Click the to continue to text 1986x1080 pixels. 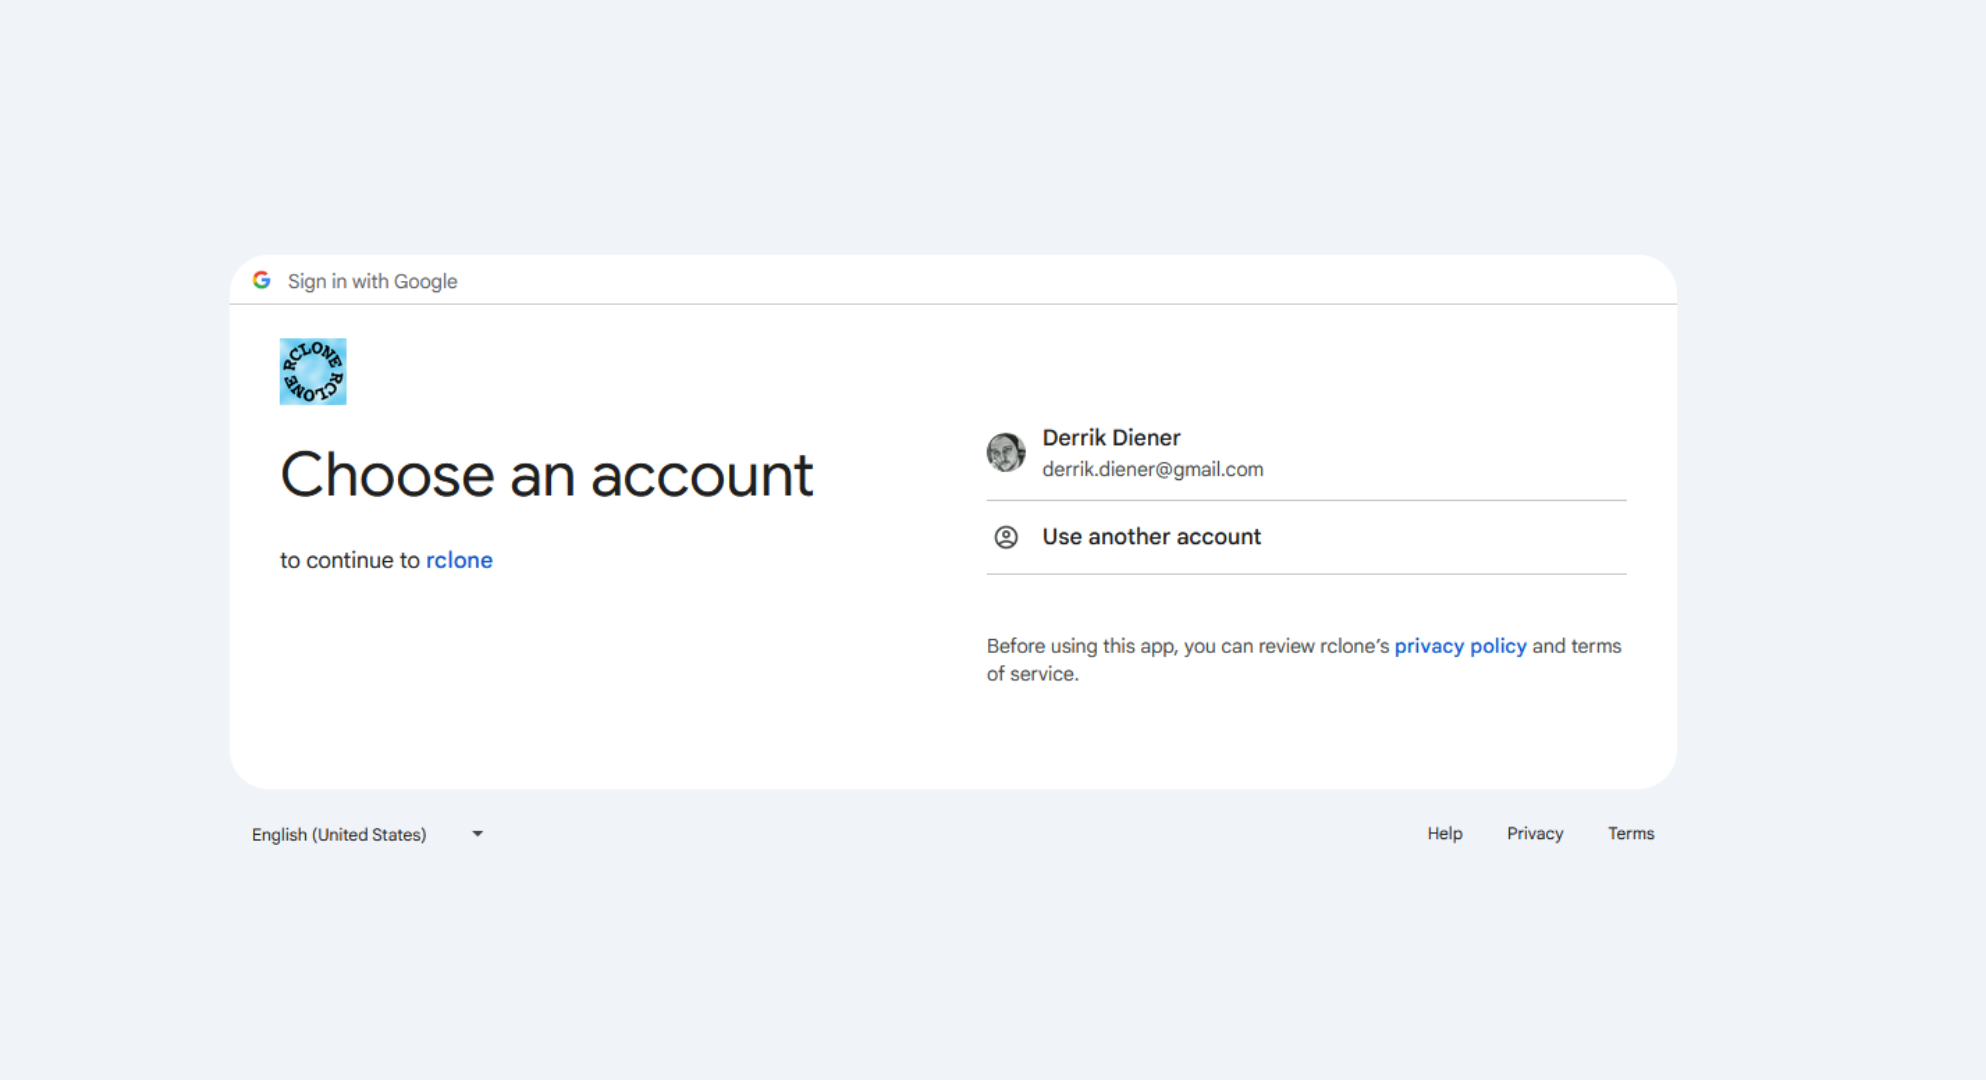[350, 560]
